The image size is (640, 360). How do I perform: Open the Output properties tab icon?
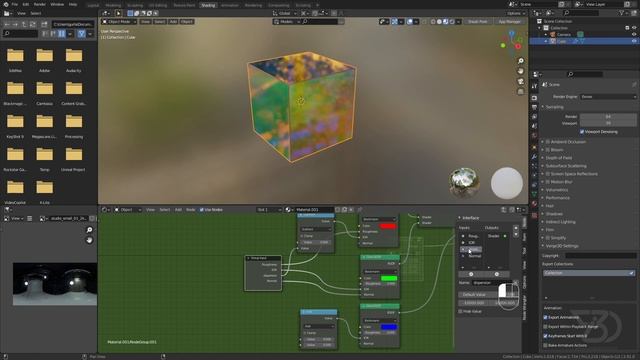(534, 107)
